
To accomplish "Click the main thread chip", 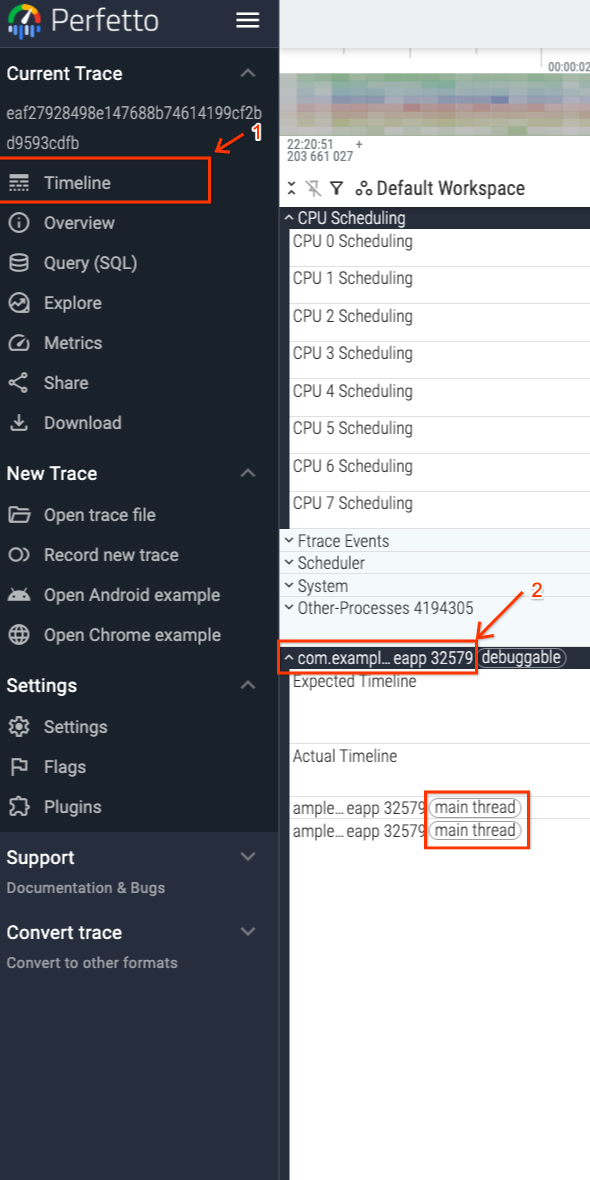I will pyautogui.click(x=474, y=807).
